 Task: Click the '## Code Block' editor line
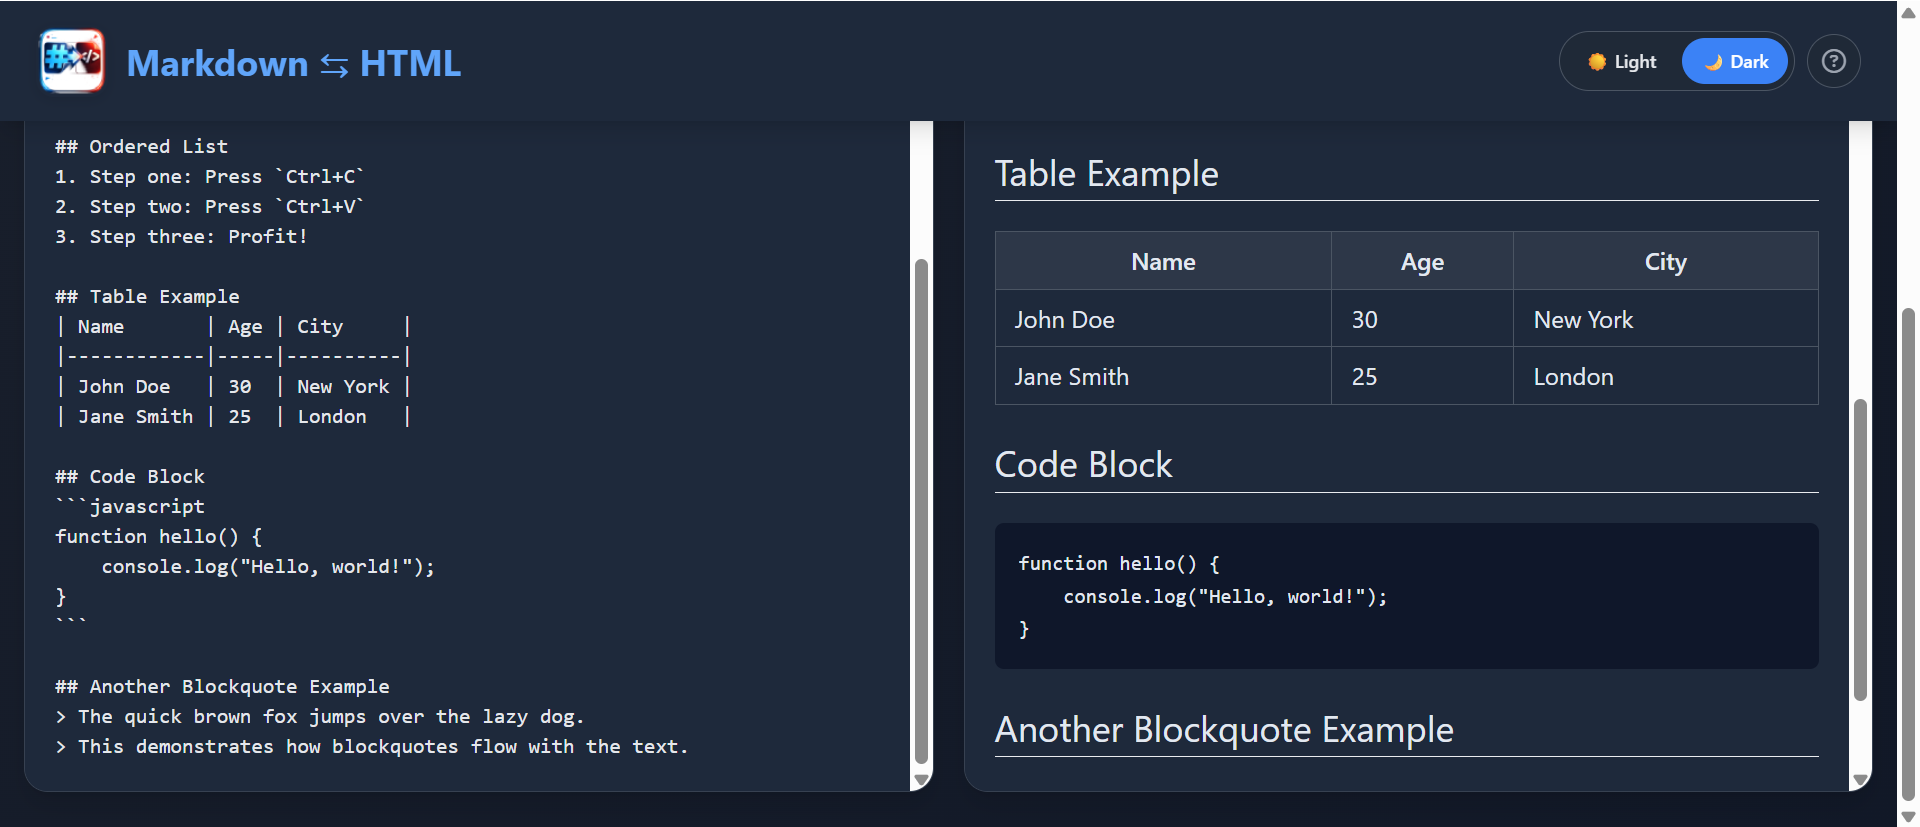[x=130, y=476]
